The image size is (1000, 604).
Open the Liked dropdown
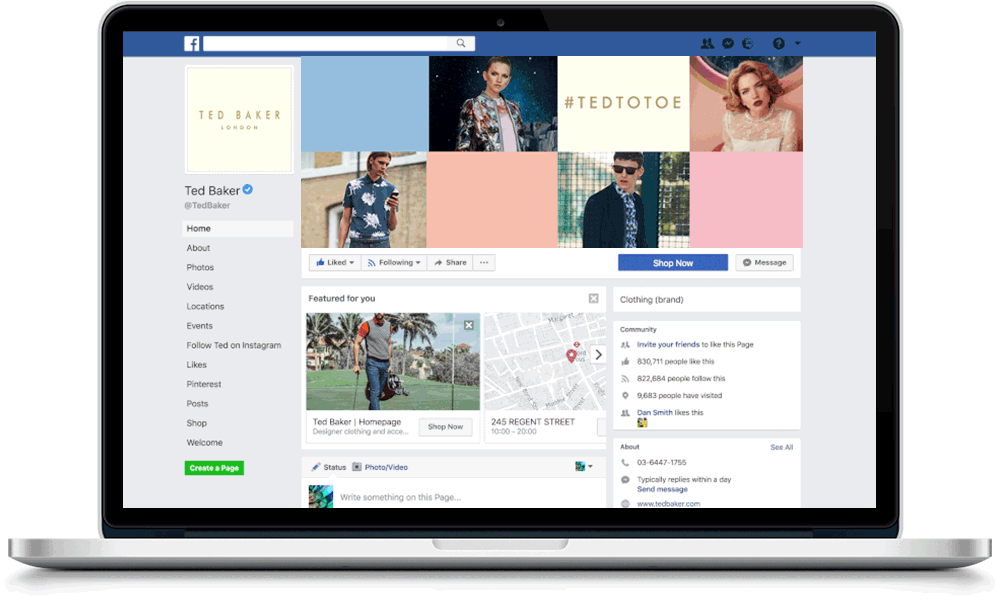335,263
